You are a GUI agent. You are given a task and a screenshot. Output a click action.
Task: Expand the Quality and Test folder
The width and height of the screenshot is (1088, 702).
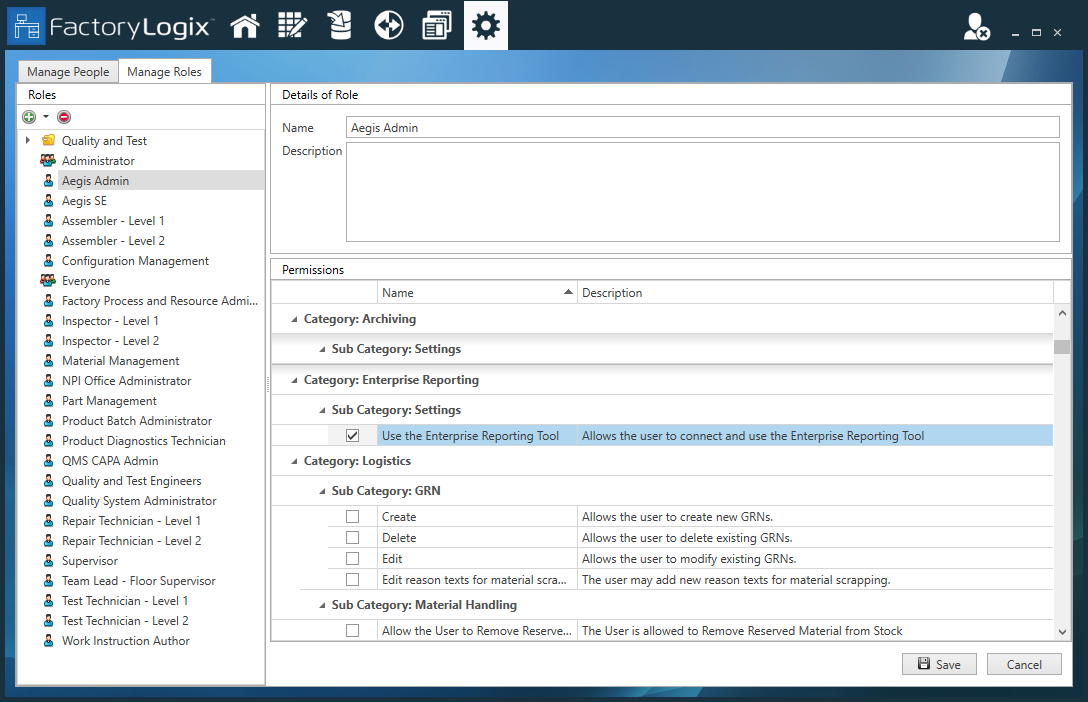click(x=30, y=140)
